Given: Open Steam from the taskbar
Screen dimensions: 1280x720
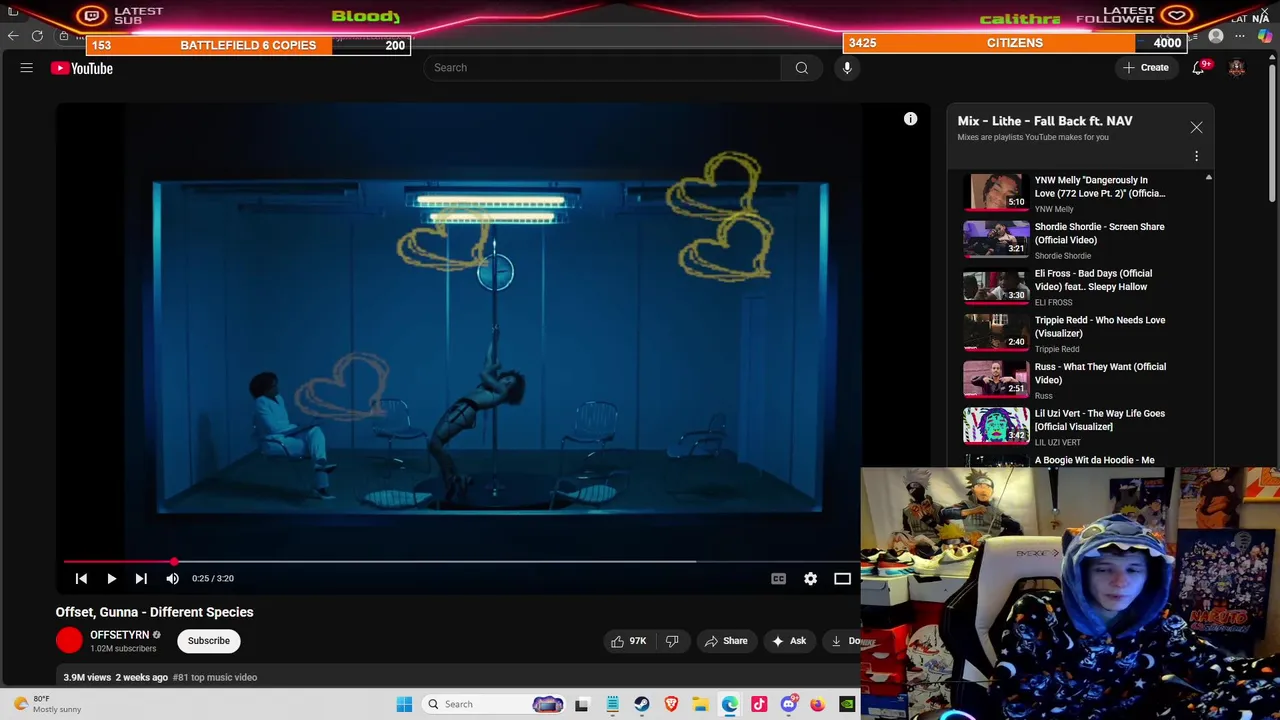Looking at the screenshot, I should [642, 704].
